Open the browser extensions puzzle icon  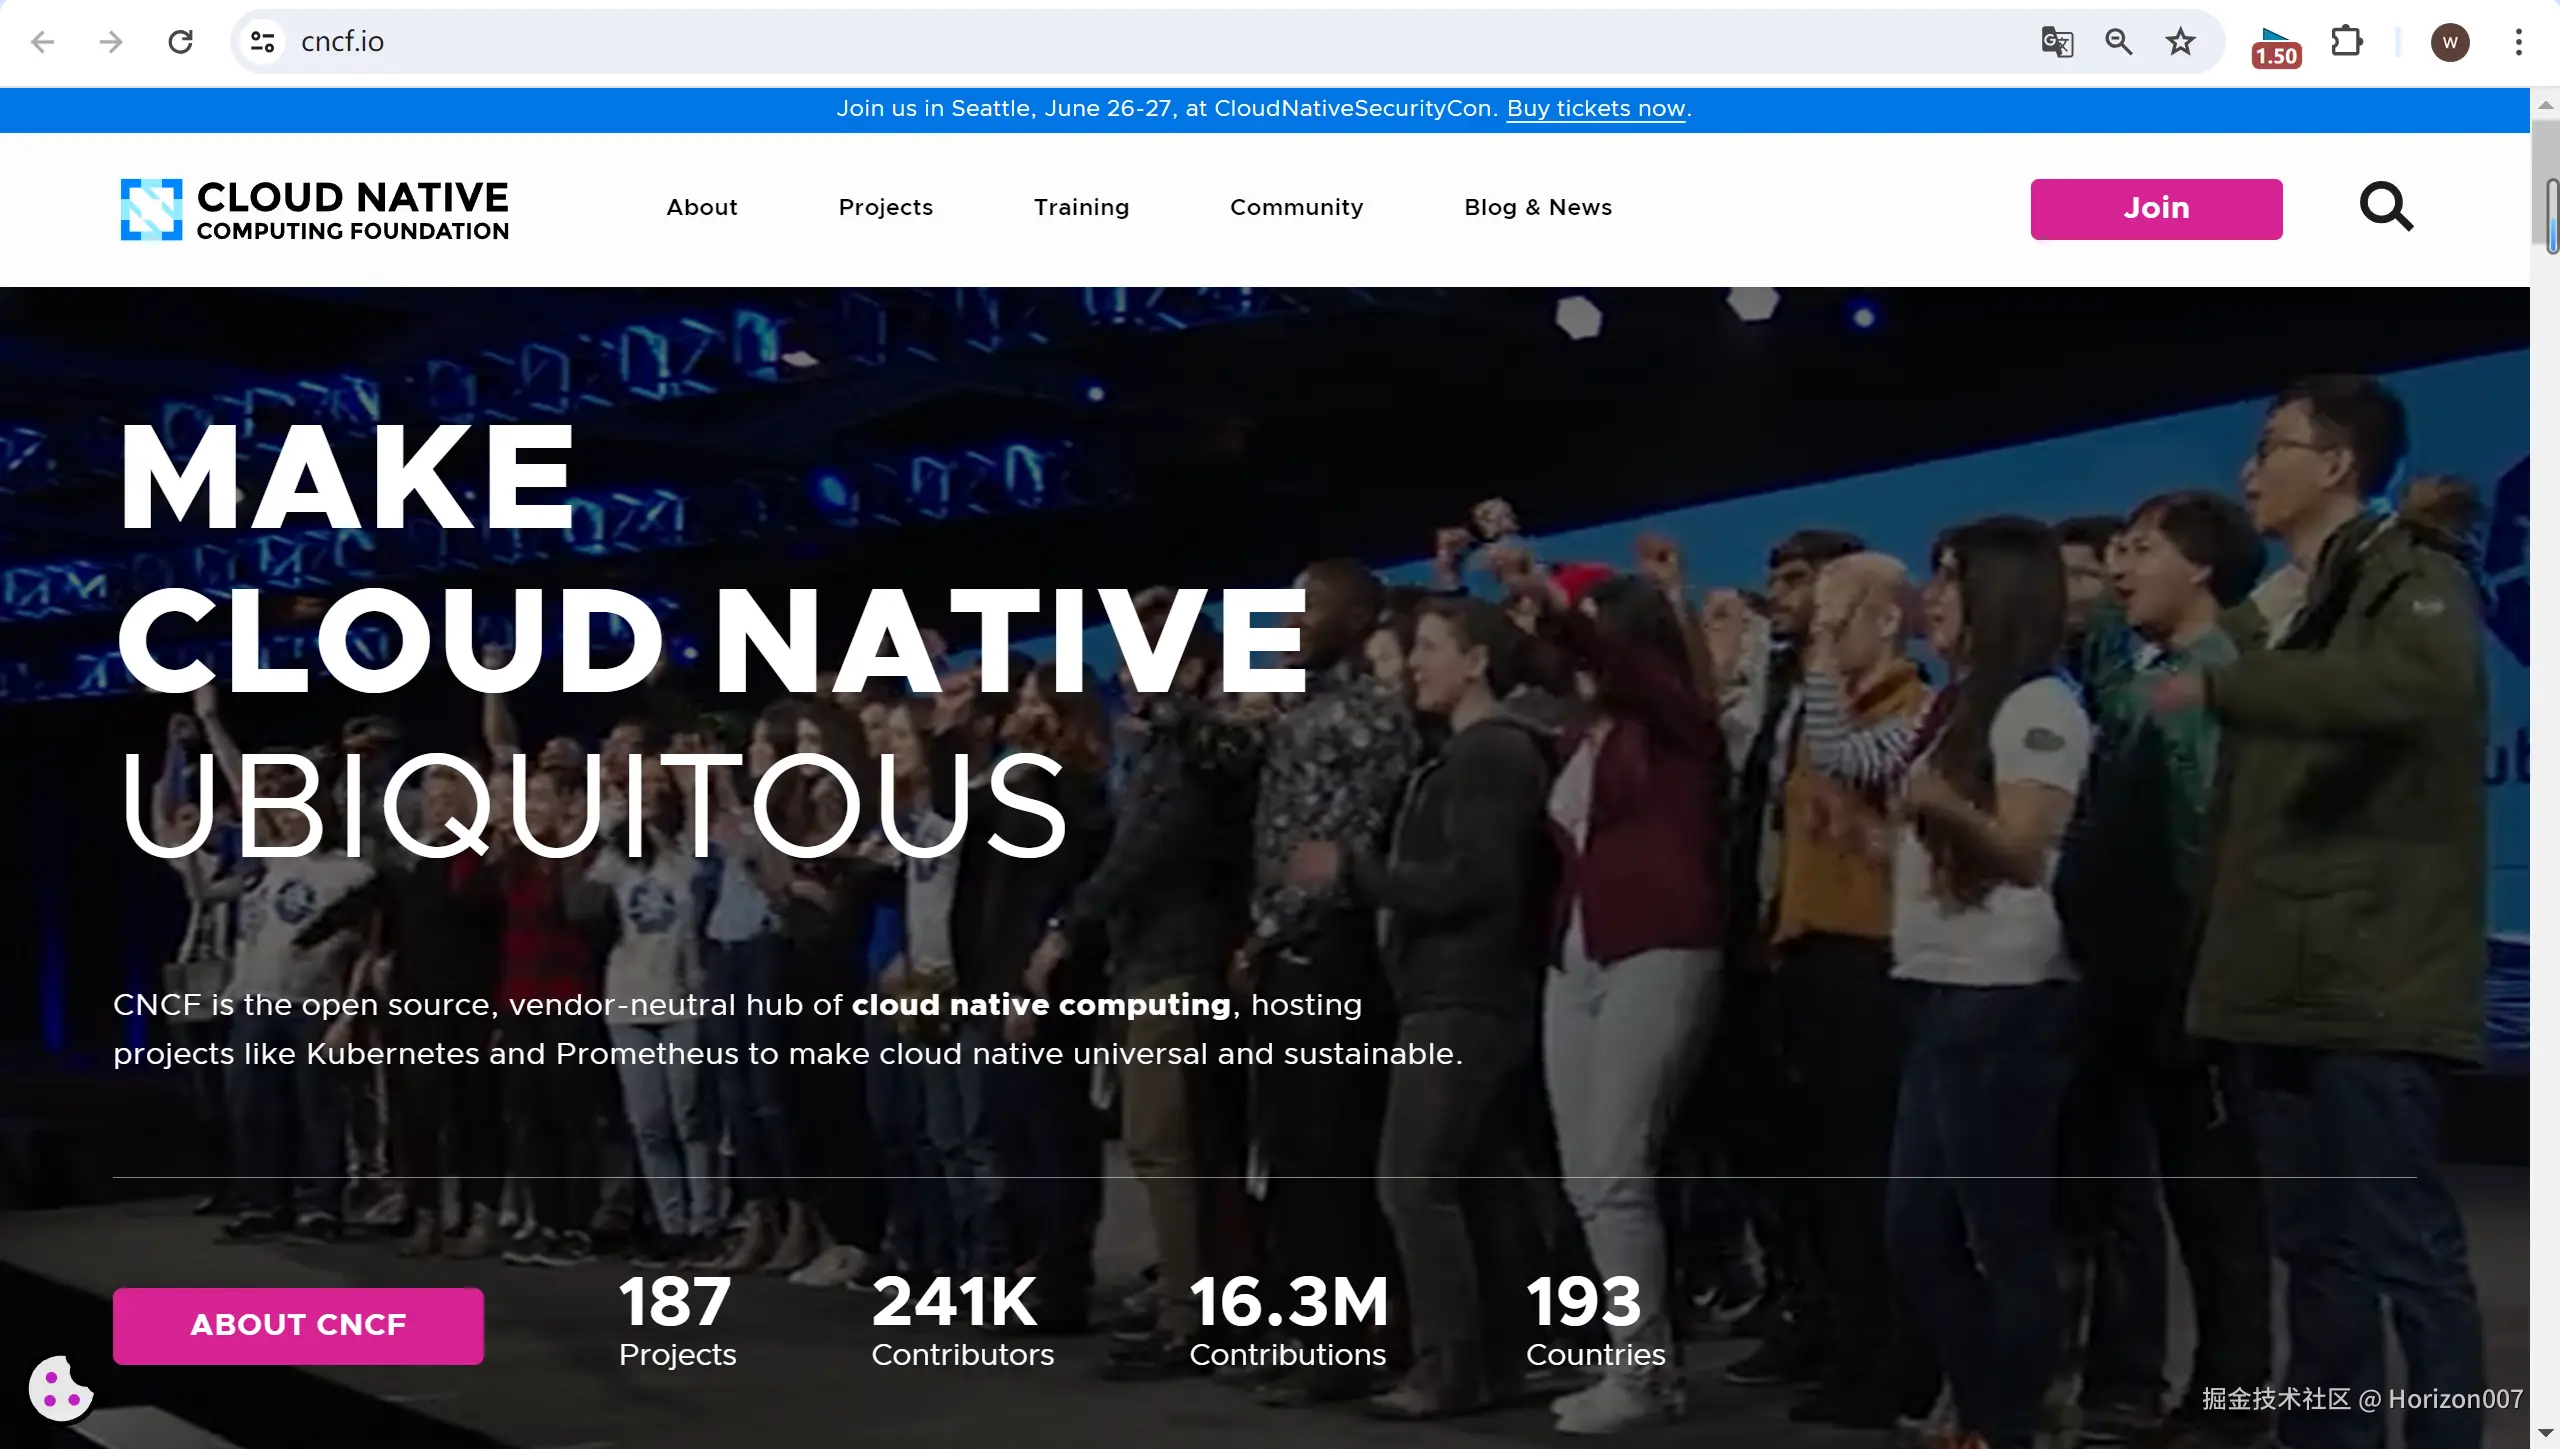point(2346,42)
